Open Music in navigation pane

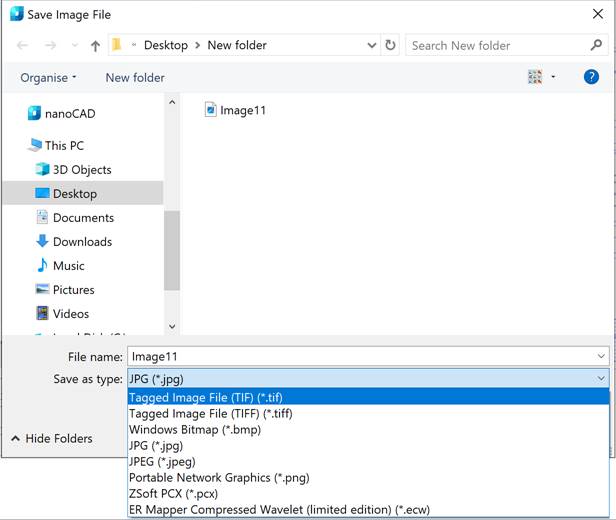[60, 265]
